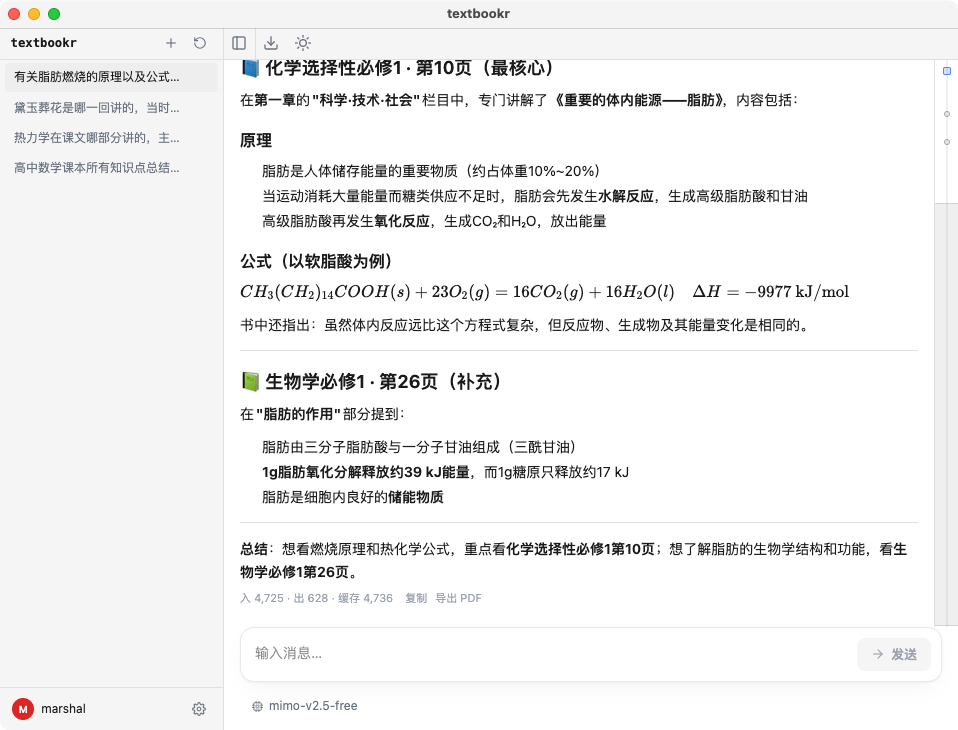Start a new chat with plus icon
Screen dimensions: 958x730
tap(170, 43)
